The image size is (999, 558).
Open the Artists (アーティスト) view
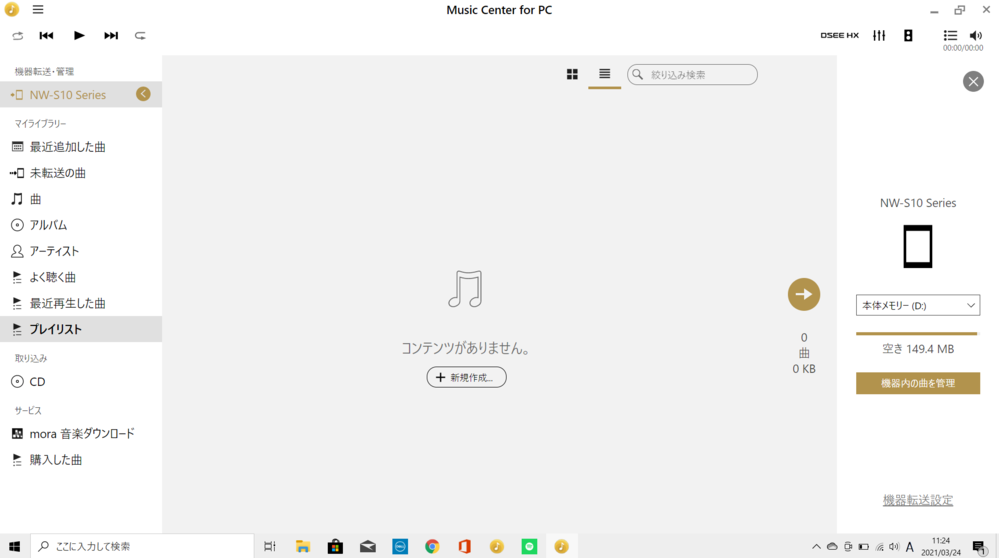tap(81, 251)
